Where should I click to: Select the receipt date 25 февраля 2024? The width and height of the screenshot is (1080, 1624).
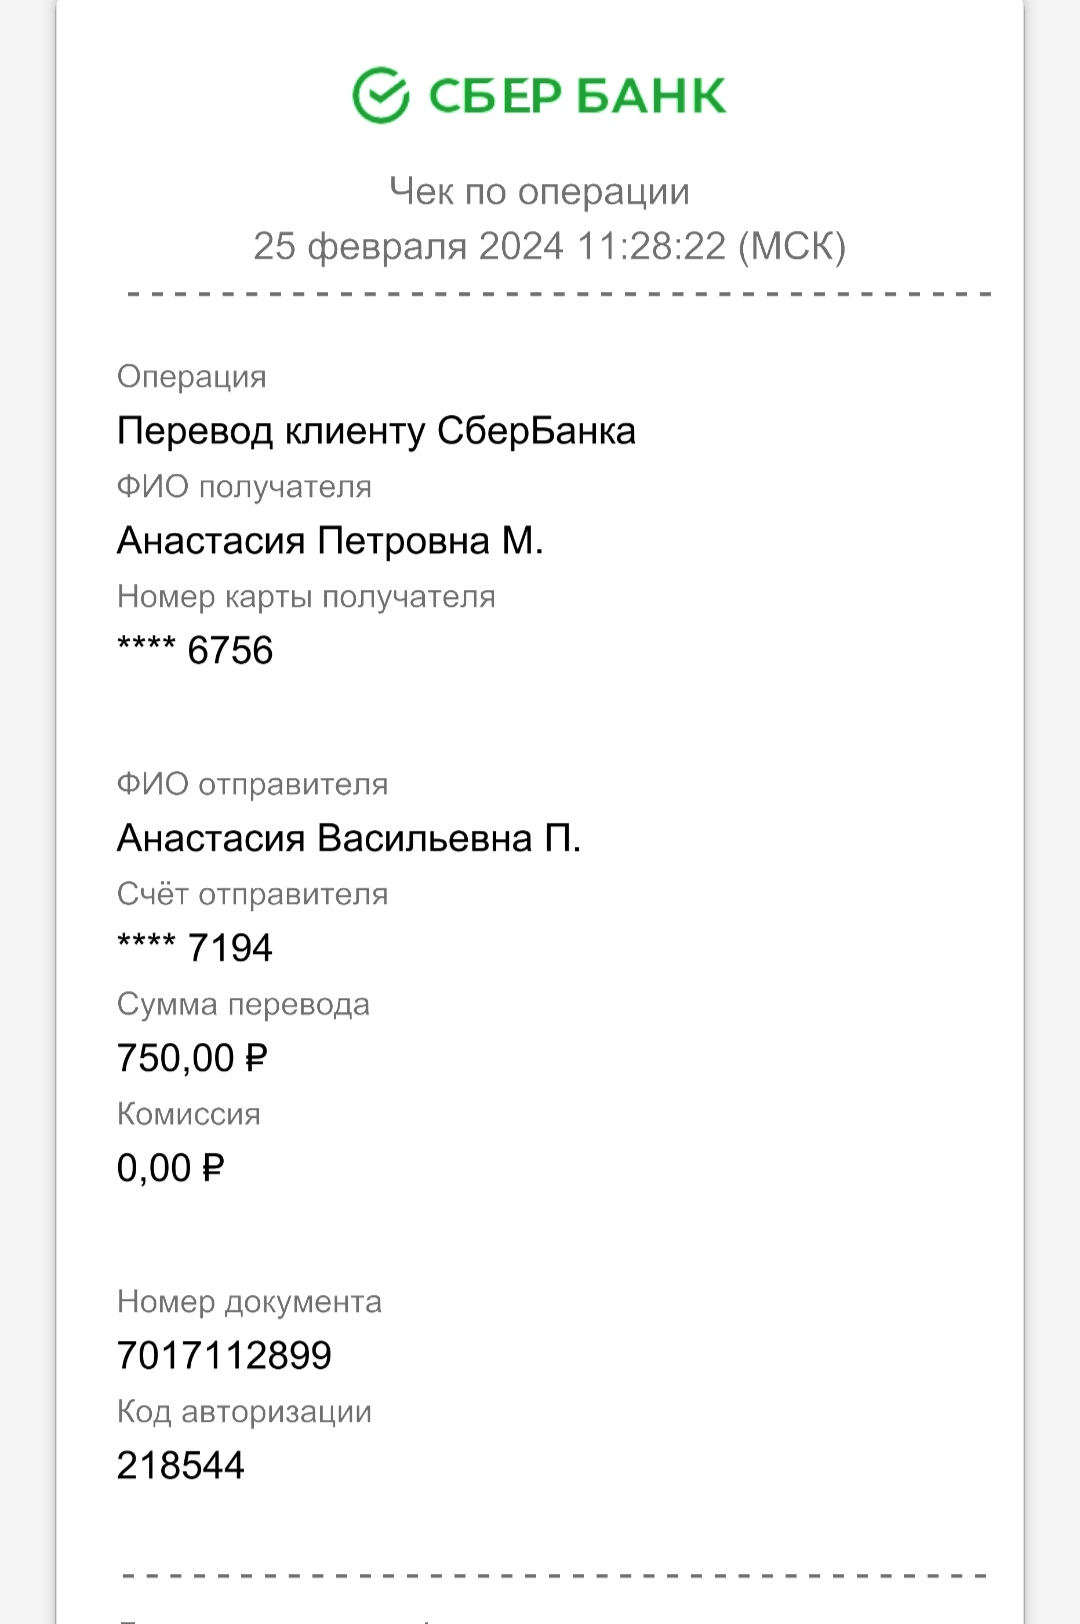coord(408,246)
